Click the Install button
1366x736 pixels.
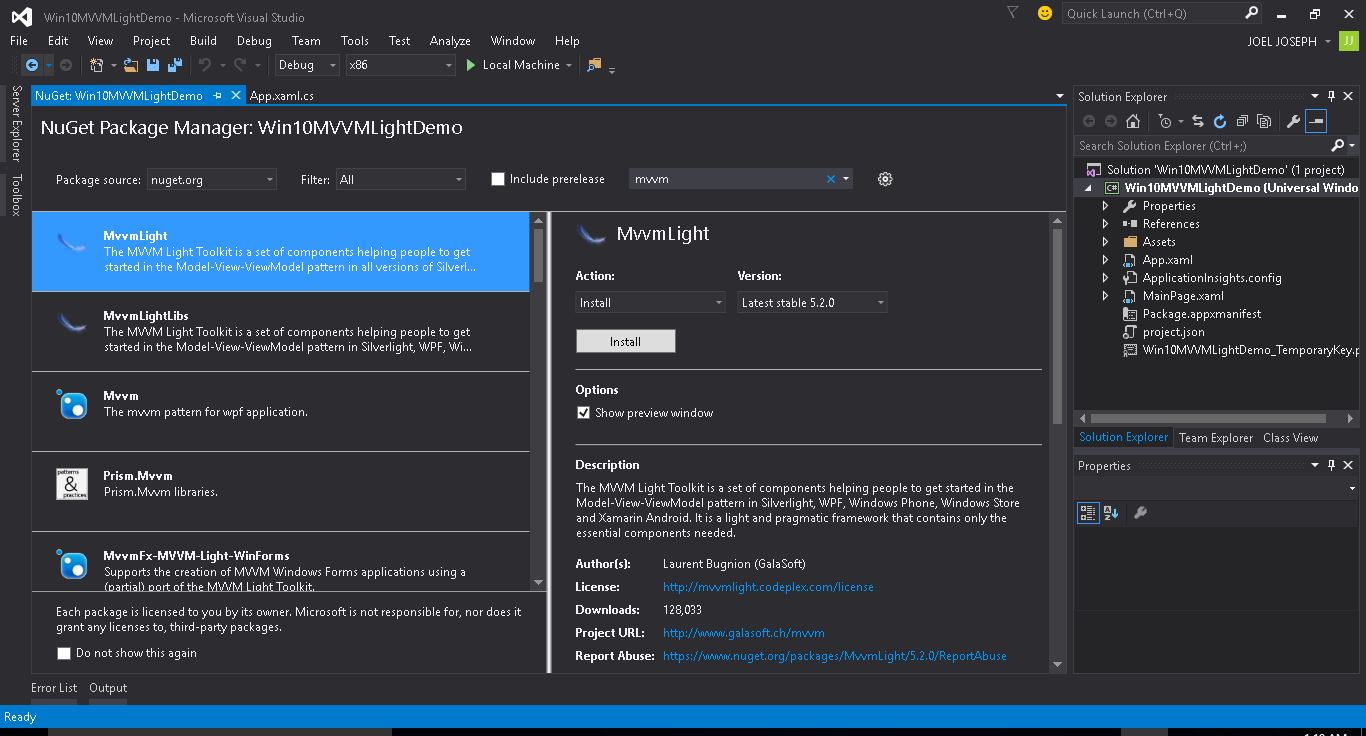tap(626, 341)
